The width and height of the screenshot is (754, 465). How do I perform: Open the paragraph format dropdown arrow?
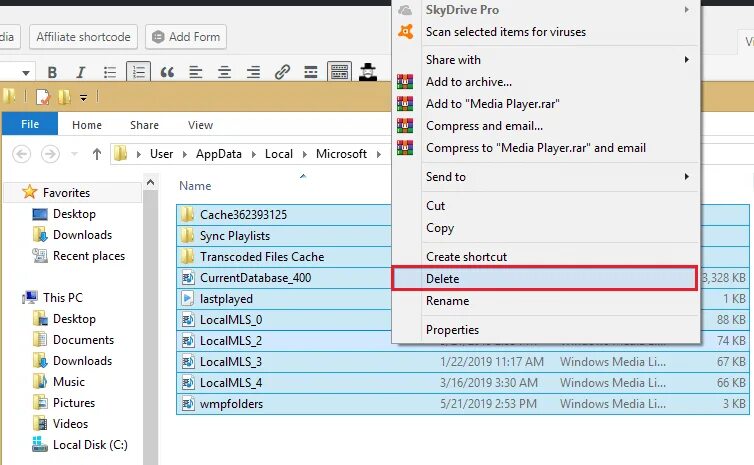point(26,73)
